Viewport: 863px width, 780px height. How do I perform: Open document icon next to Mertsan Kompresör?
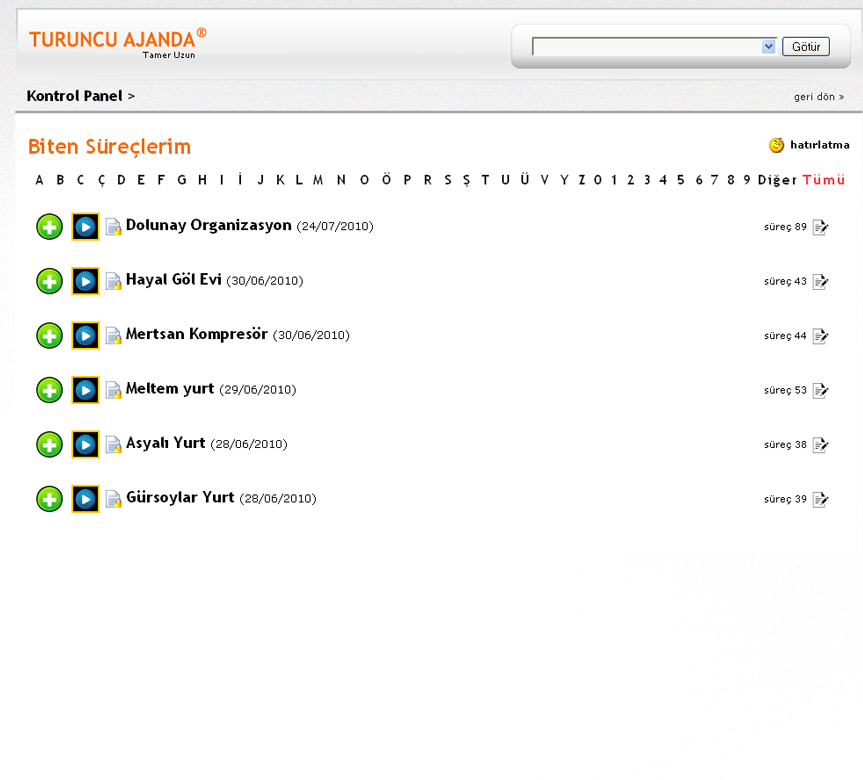114,336
